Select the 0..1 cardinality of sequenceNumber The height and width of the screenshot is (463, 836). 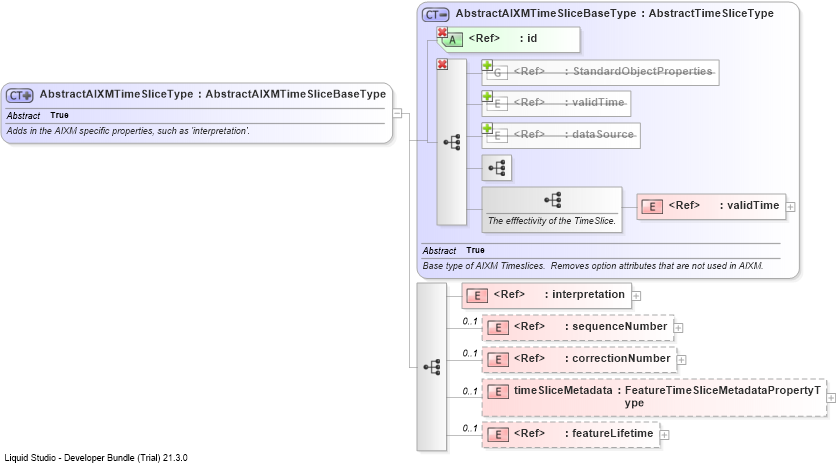click(x=470, y=321)
